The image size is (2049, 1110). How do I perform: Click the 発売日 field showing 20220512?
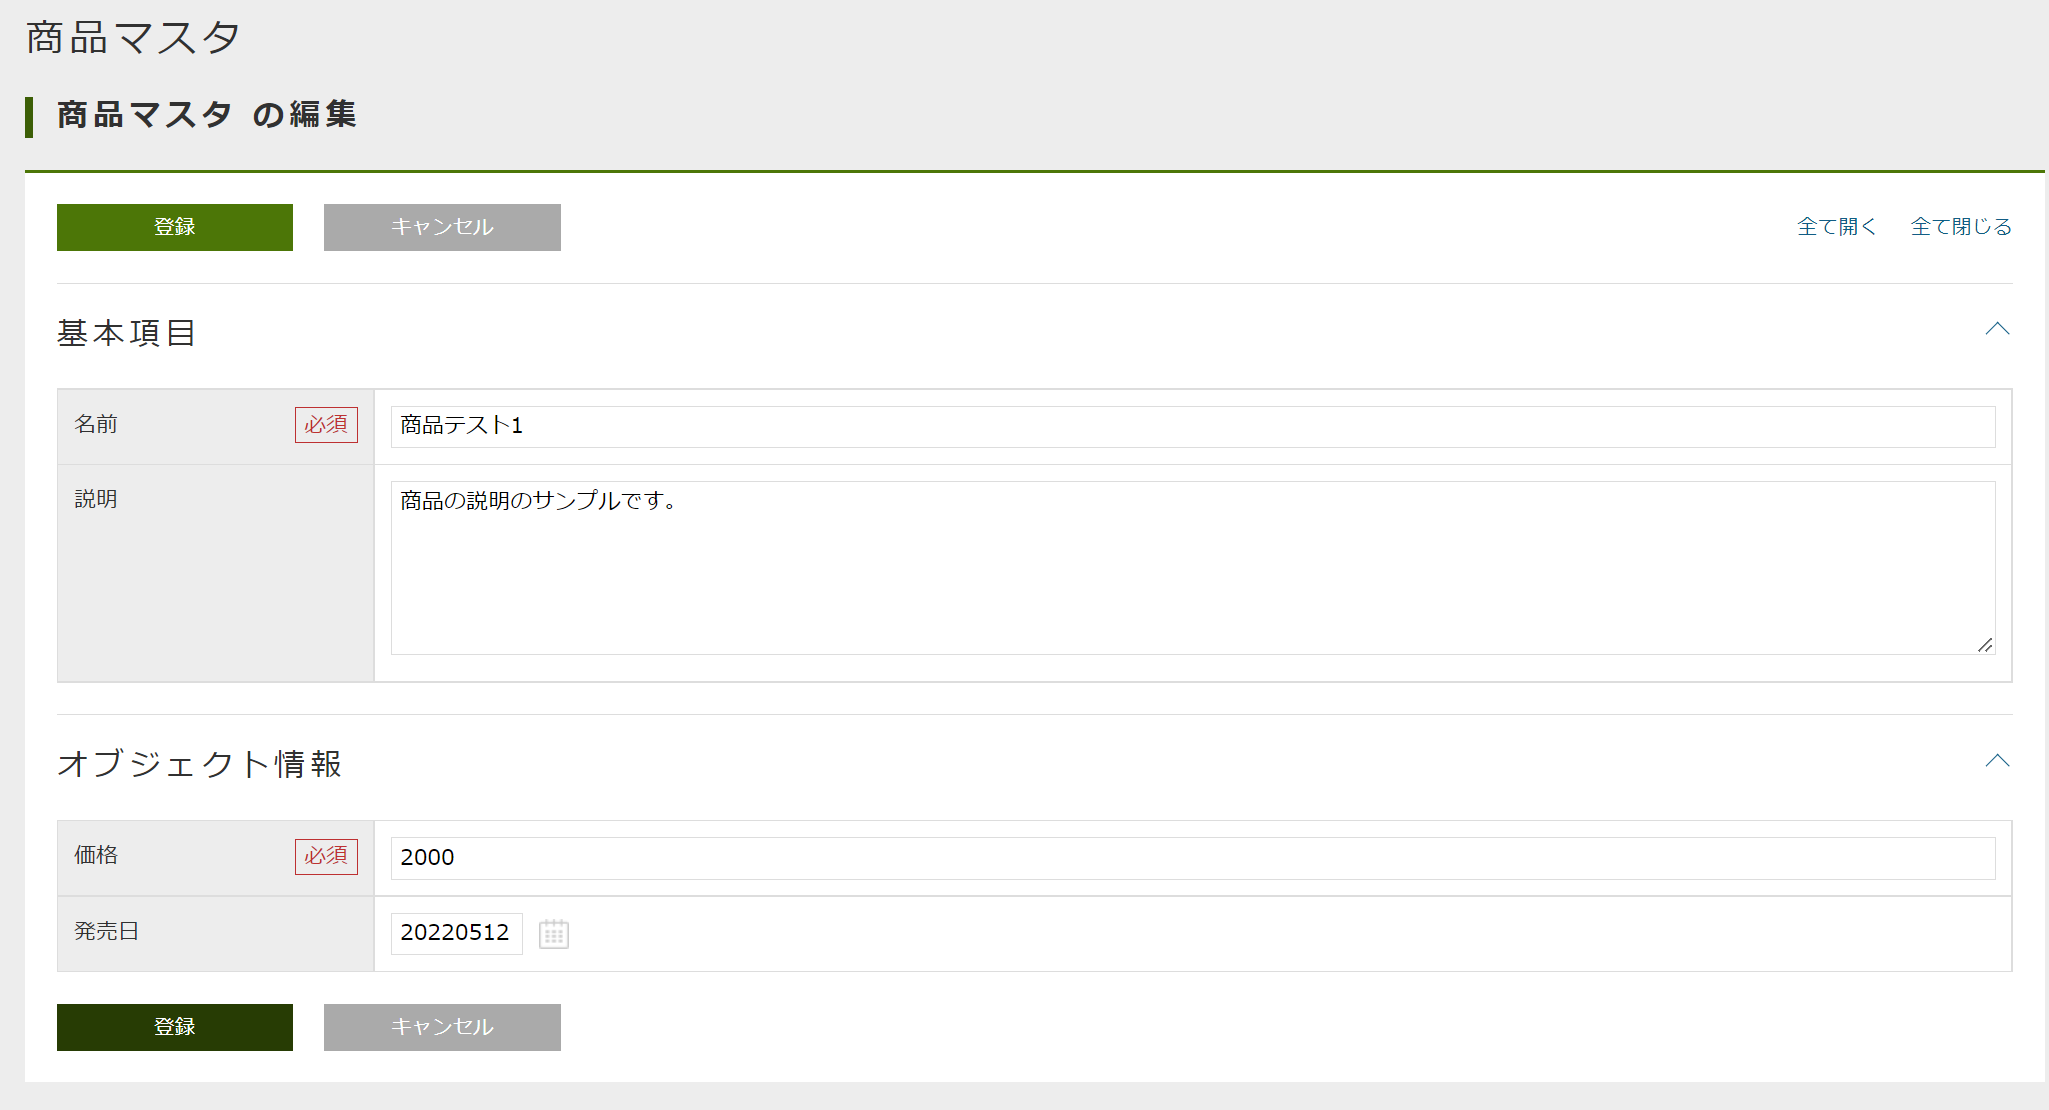tap(456, 933)
